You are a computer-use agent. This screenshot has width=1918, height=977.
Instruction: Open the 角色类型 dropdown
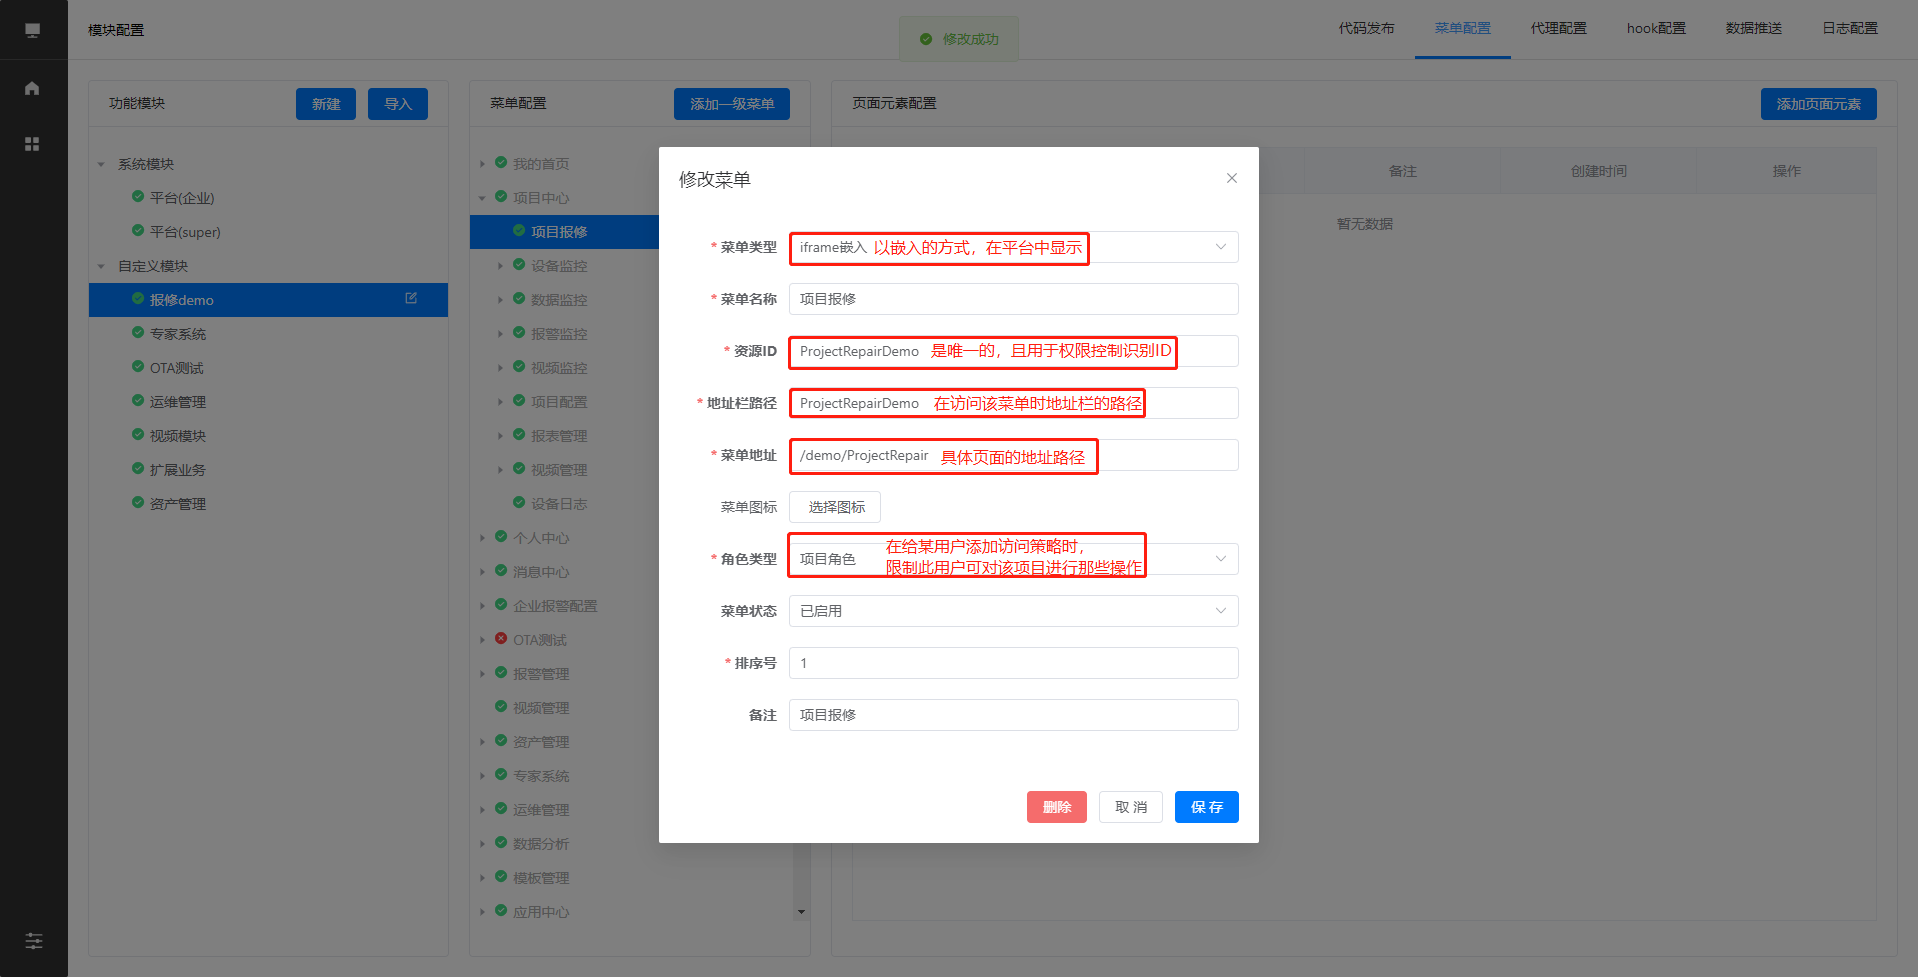click(1013, 559)
